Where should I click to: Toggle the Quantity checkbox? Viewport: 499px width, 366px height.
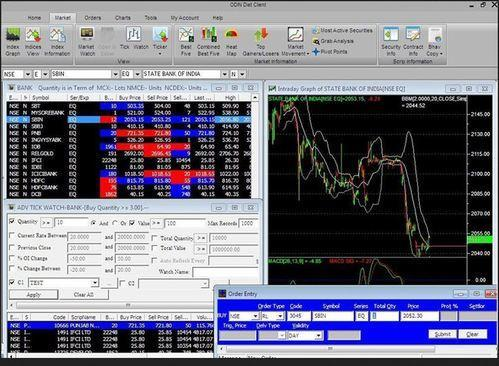click(12, 221)
